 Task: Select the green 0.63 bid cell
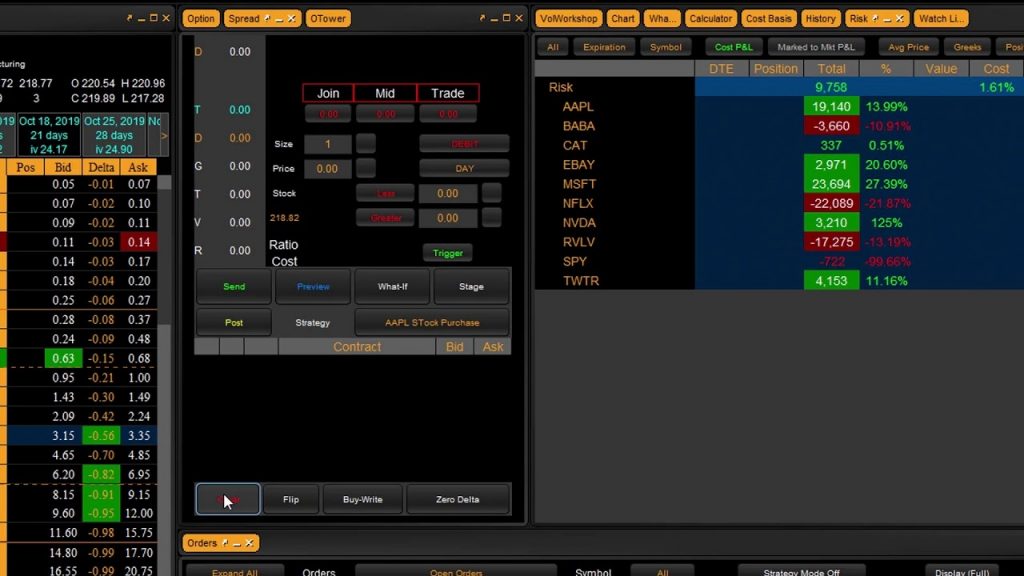pos(63,359)
